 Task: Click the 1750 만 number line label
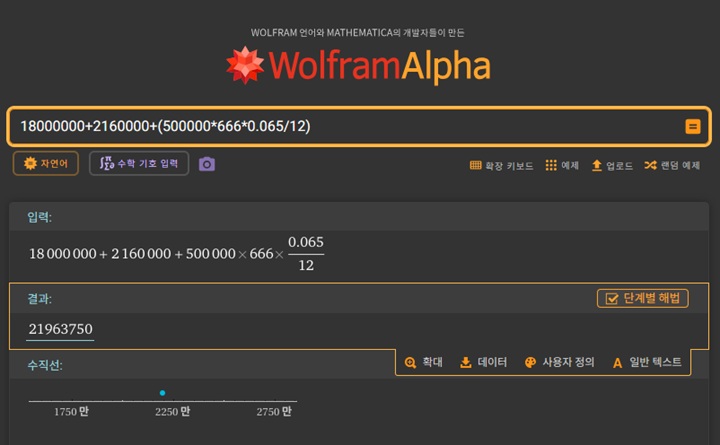[71, 411]
